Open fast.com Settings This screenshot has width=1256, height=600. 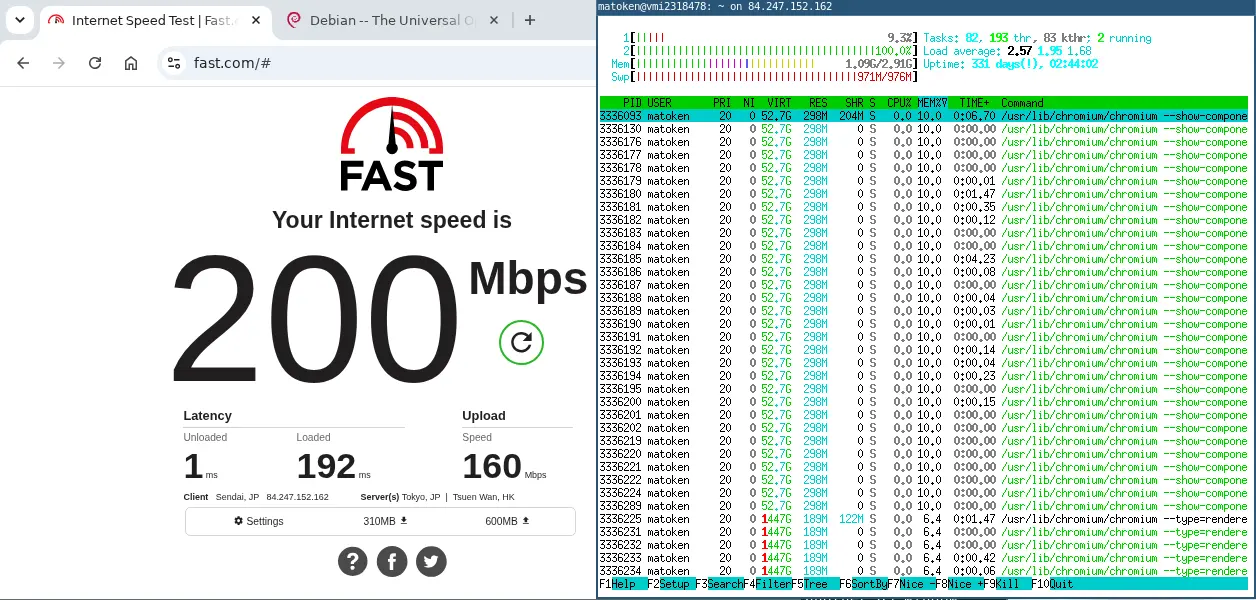[259, 521]
